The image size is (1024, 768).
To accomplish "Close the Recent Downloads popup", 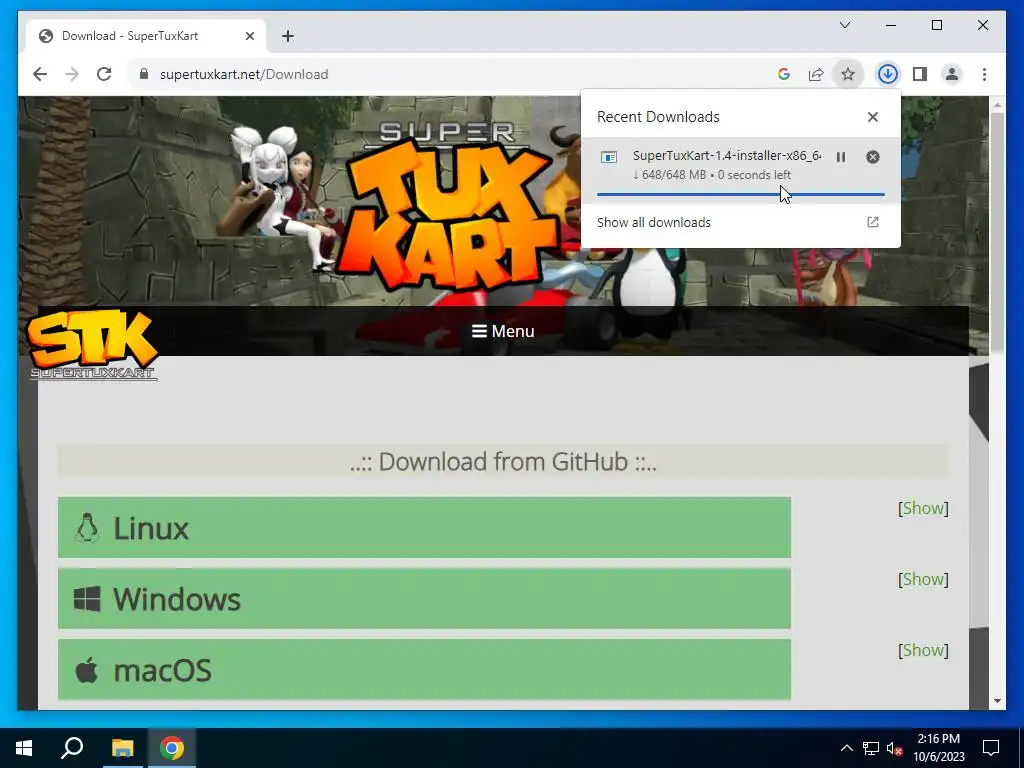I will (872, 117).
